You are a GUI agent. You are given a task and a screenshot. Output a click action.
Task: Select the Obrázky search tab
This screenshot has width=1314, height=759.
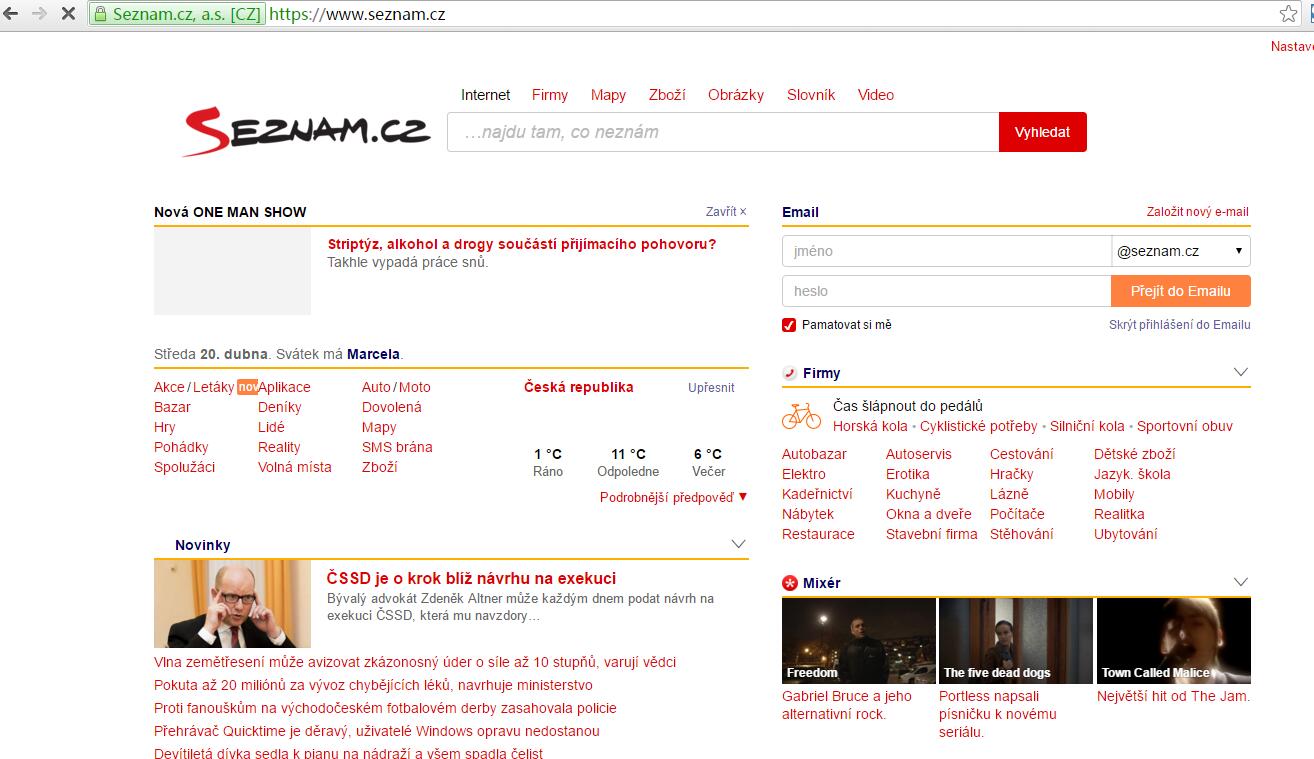[735, 95]
